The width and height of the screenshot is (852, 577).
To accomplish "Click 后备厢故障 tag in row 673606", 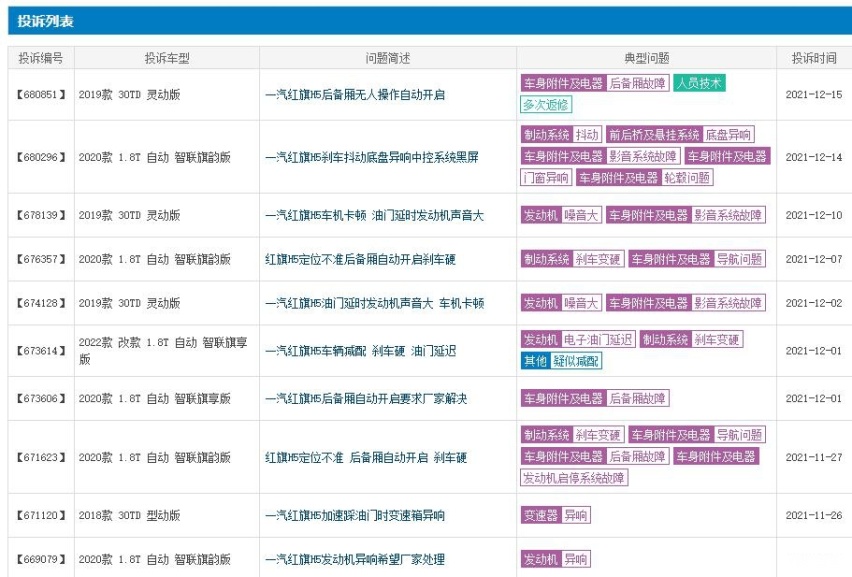I will click(637, 399).
